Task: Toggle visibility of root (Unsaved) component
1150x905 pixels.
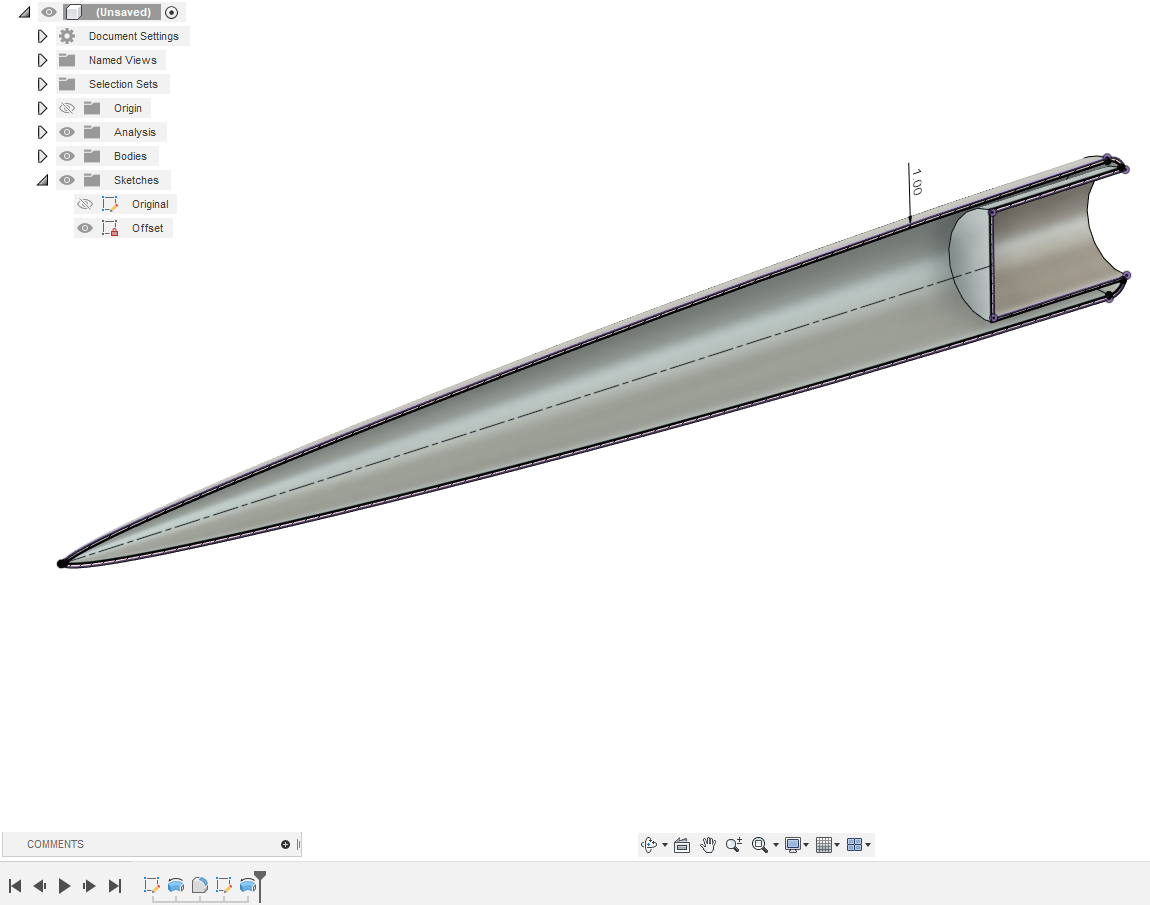Action: click(48, 12)
